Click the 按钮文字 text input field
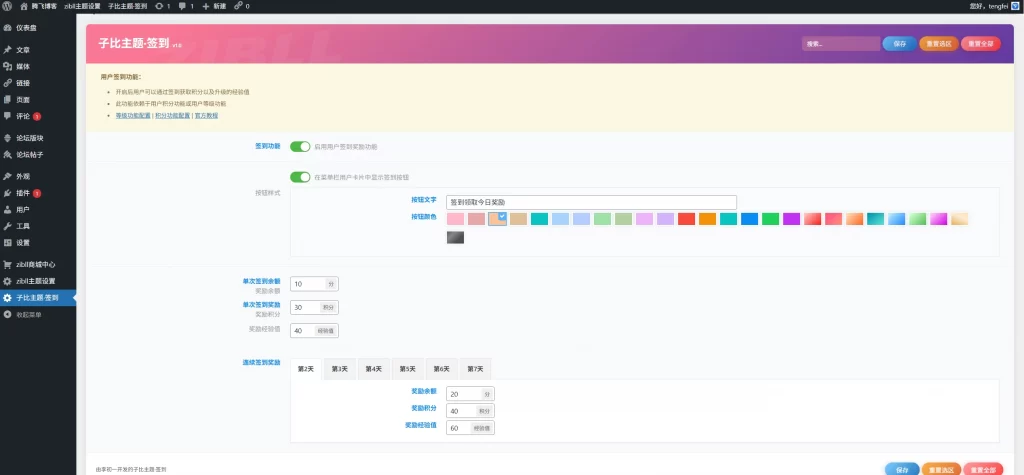This screenshot has height=475, width=1024. 590,201
